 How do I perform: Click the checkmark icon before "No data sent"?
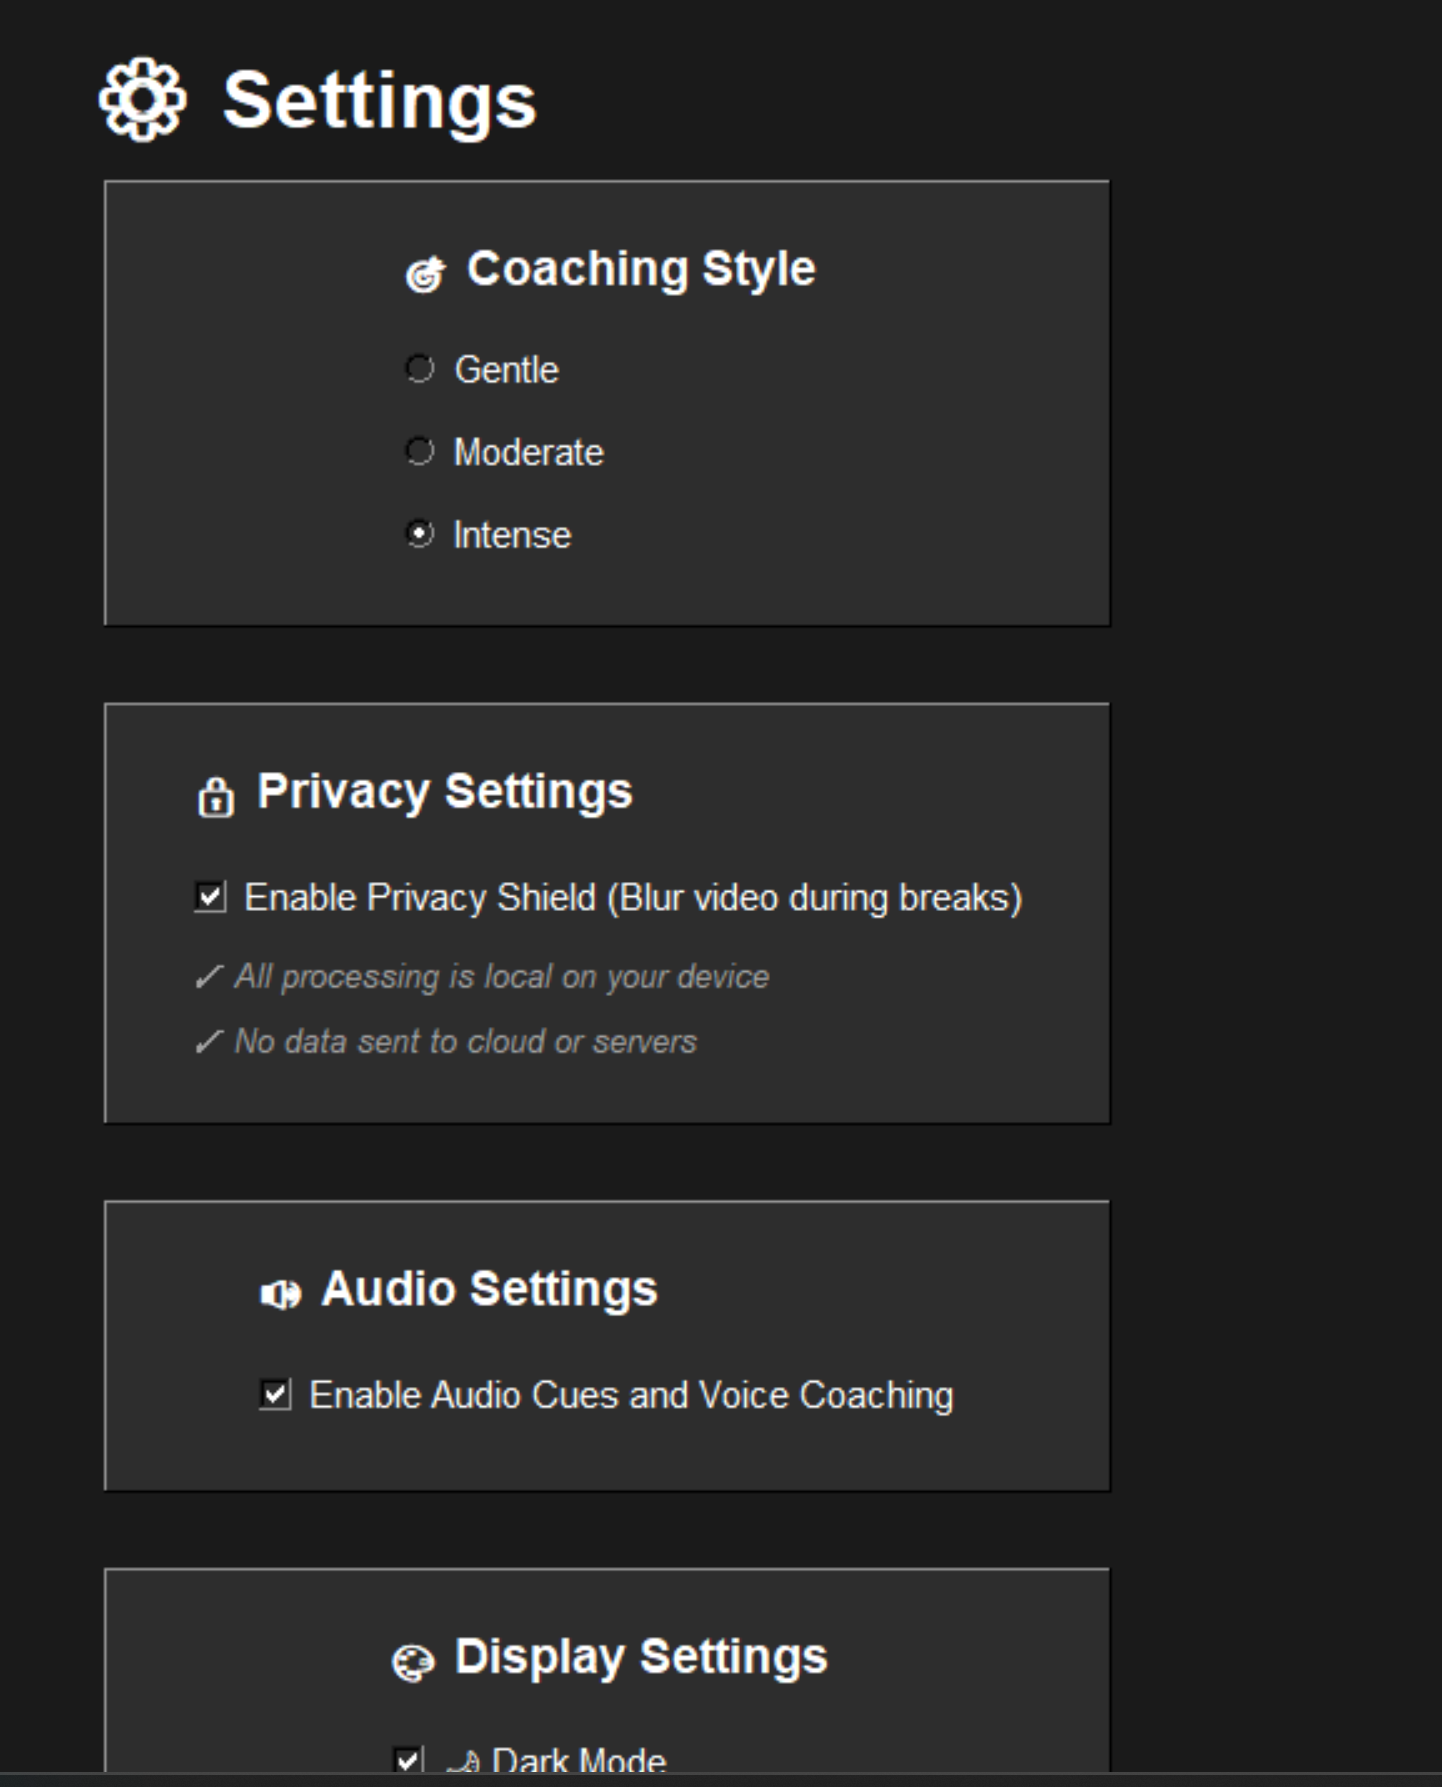click(x=209, y=1042)
